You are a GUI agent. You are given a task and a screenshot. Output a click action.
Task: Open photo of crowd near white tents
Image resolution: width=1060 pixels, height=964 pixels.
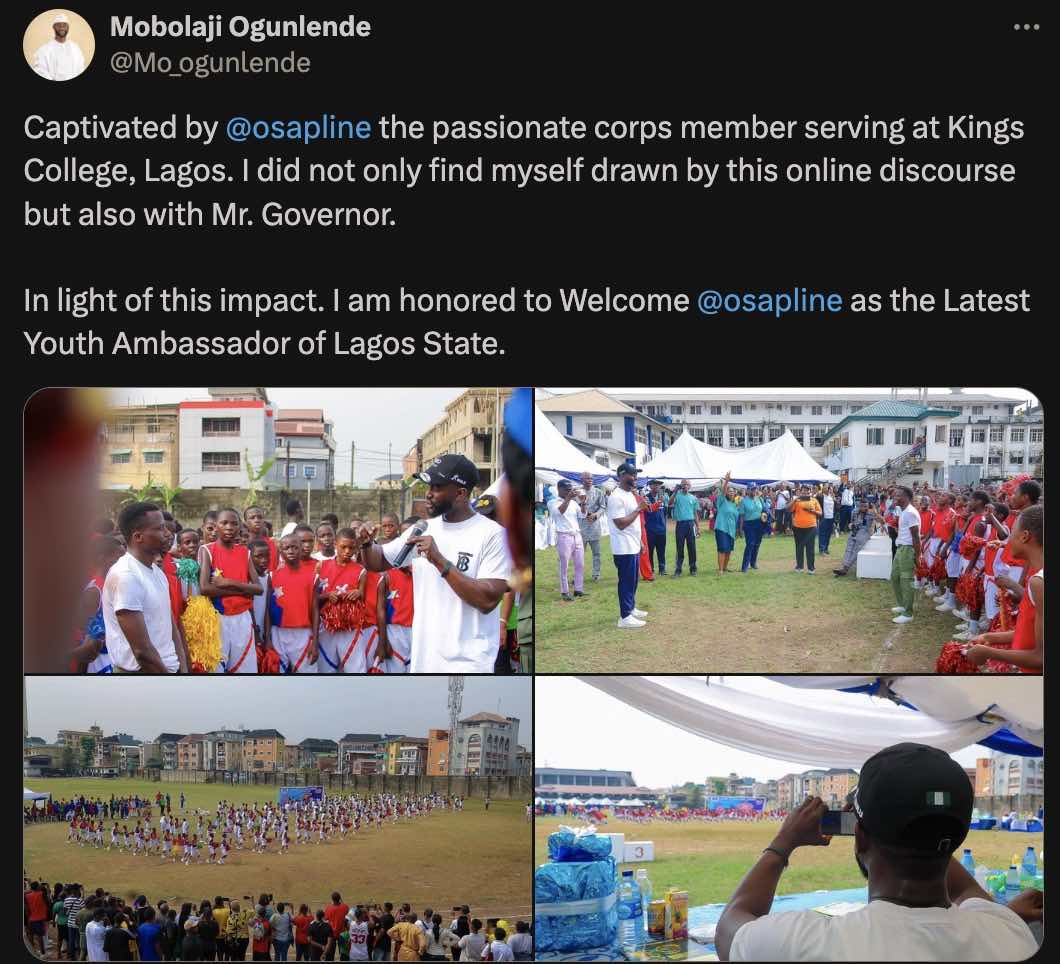[x=789, y=530]
